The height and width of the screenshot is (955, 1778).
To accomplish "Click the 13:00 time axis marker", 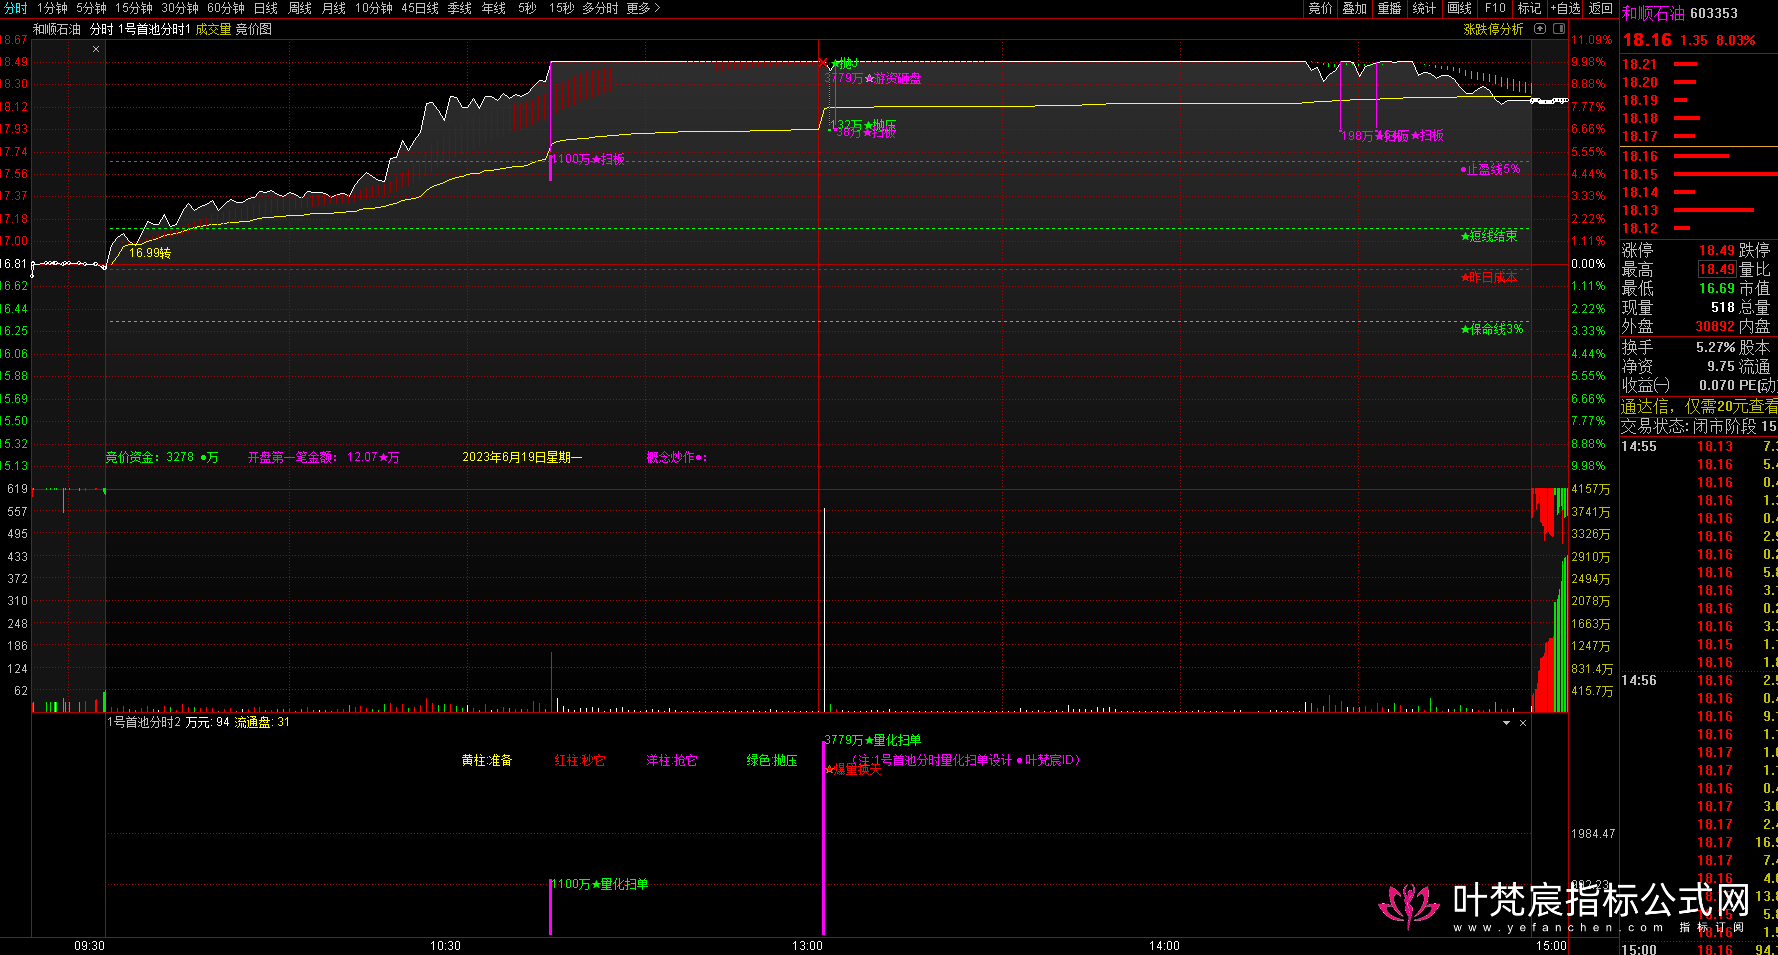I will (x=808, y=946).
